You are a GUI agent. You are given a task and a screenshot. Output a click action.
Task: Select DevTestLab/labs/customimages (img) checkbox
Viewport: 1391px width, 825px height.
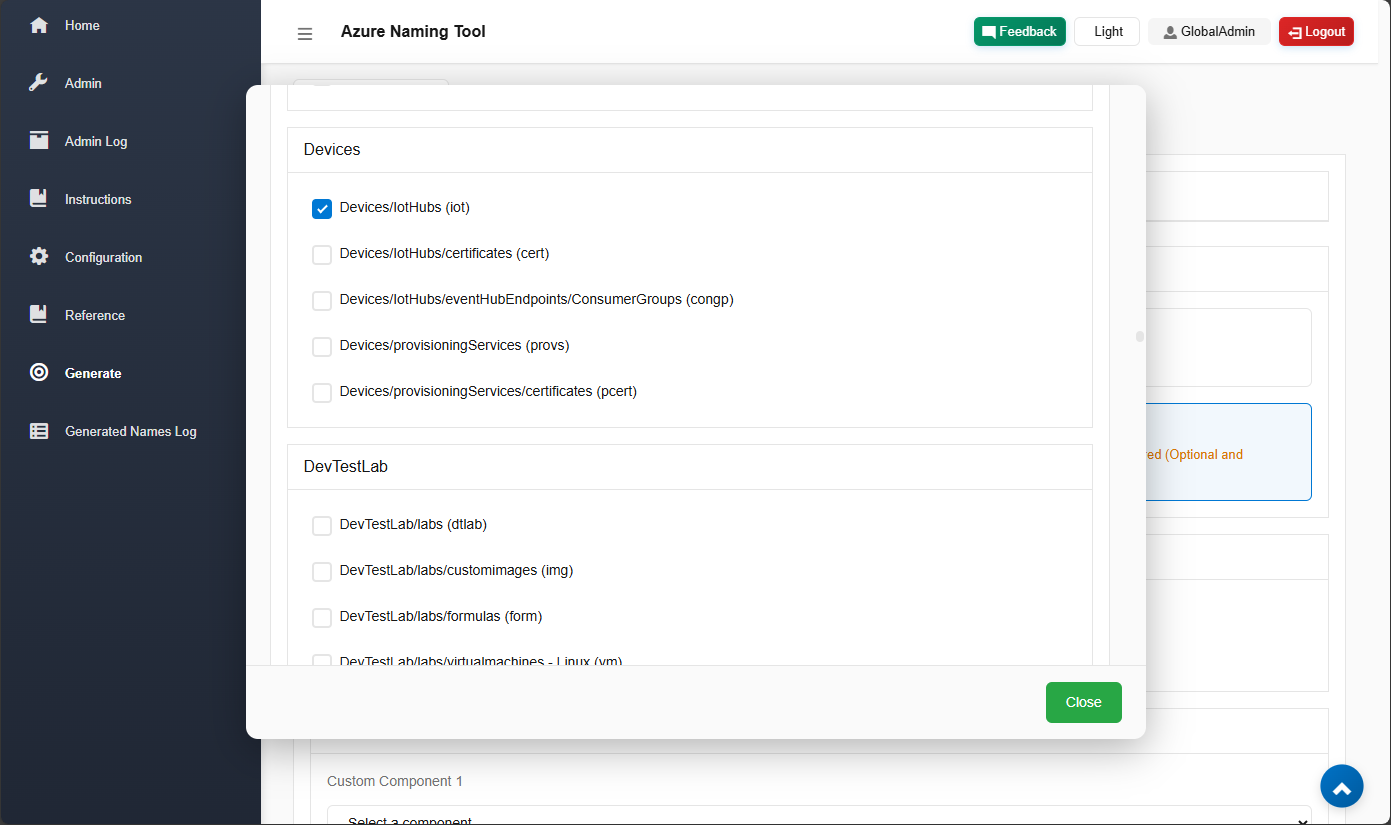pos(322,572)
